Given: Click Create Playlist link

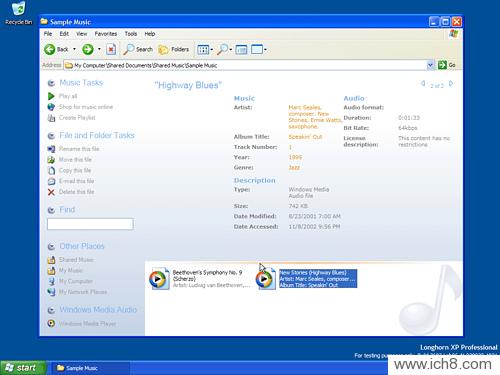Looking at the screenshot, I should 77,118.
